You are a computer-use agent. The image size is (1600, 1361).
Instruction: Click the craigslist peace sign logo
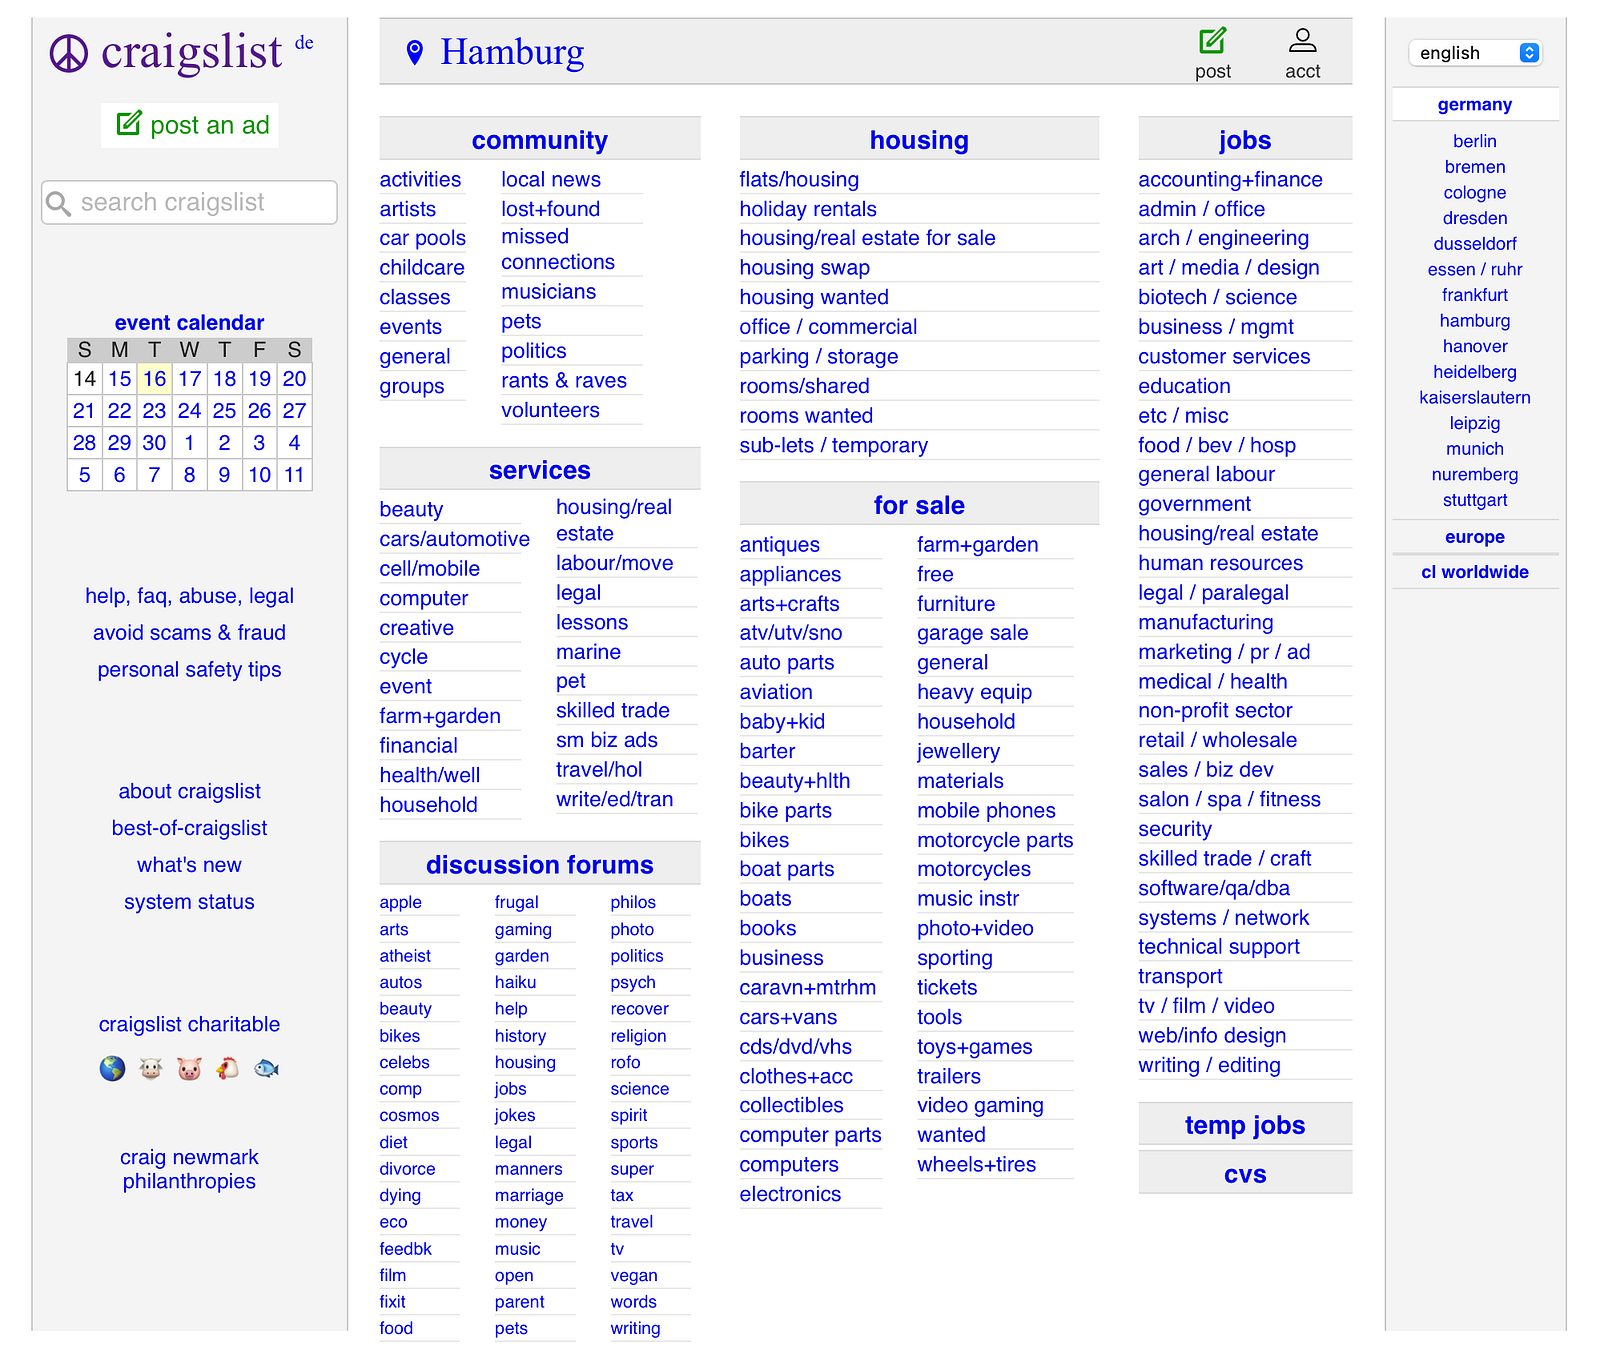coord(69,54)
